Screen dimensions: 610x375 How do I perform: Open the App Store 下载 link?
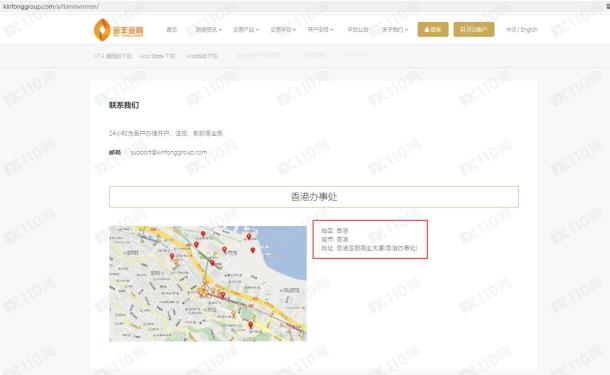click(157, 56)
